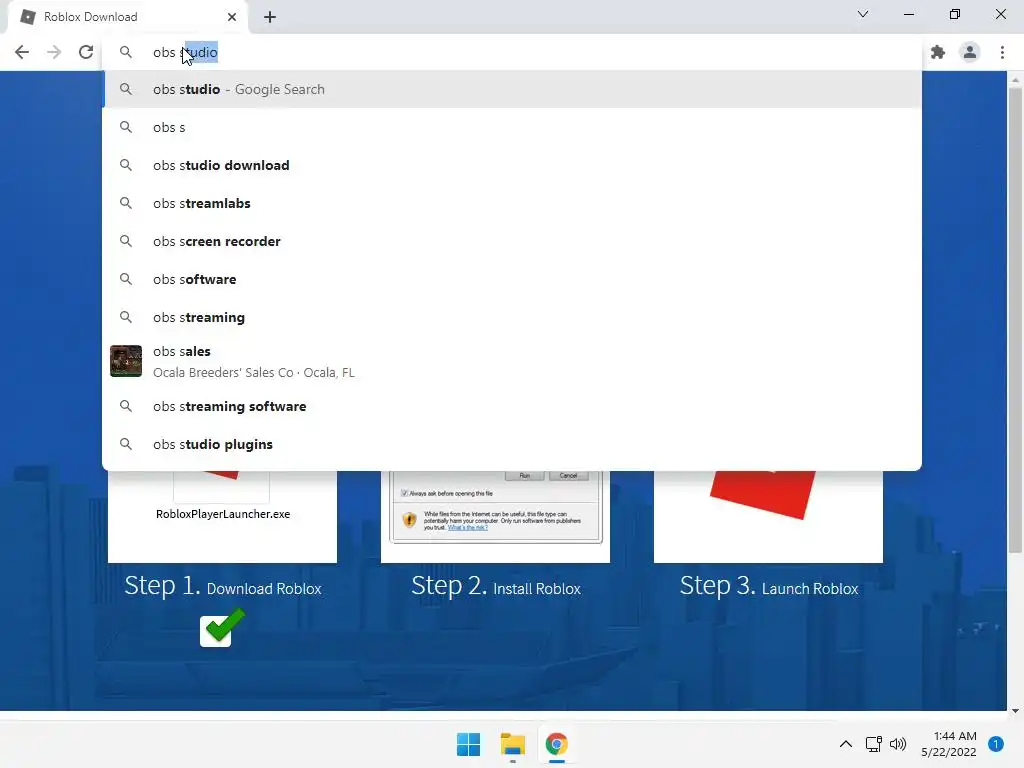Open File Explorer from taskbar
Viewport: 1024px width, 768px height.
(513, 744)
